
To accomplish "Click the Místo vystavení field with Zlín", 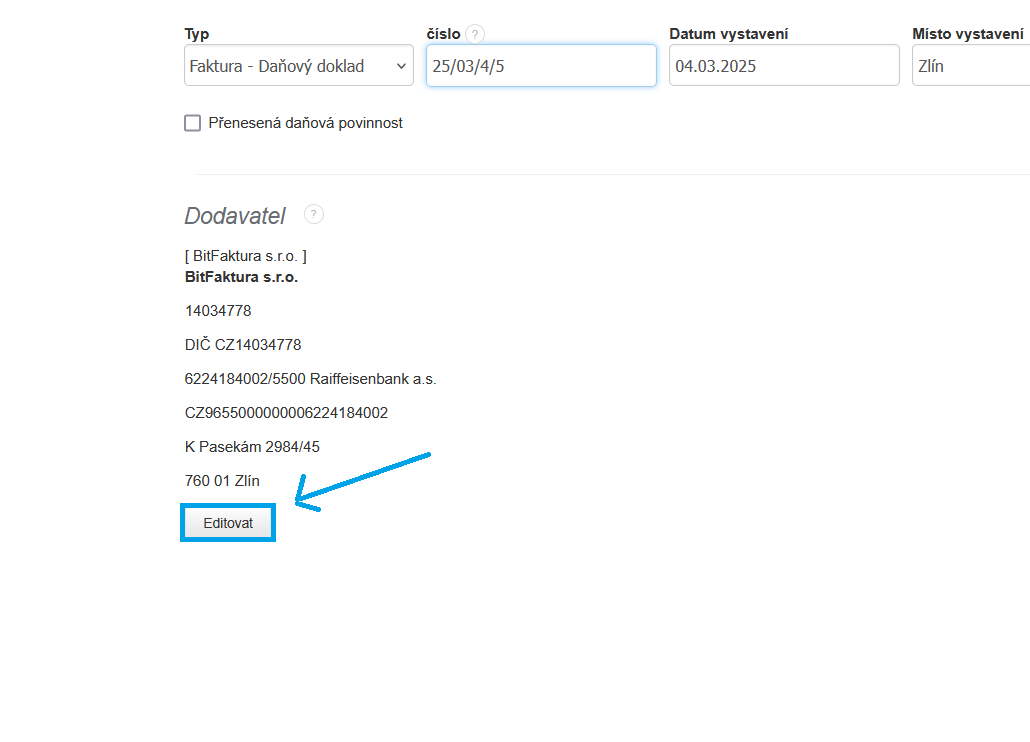I will 970,66.
